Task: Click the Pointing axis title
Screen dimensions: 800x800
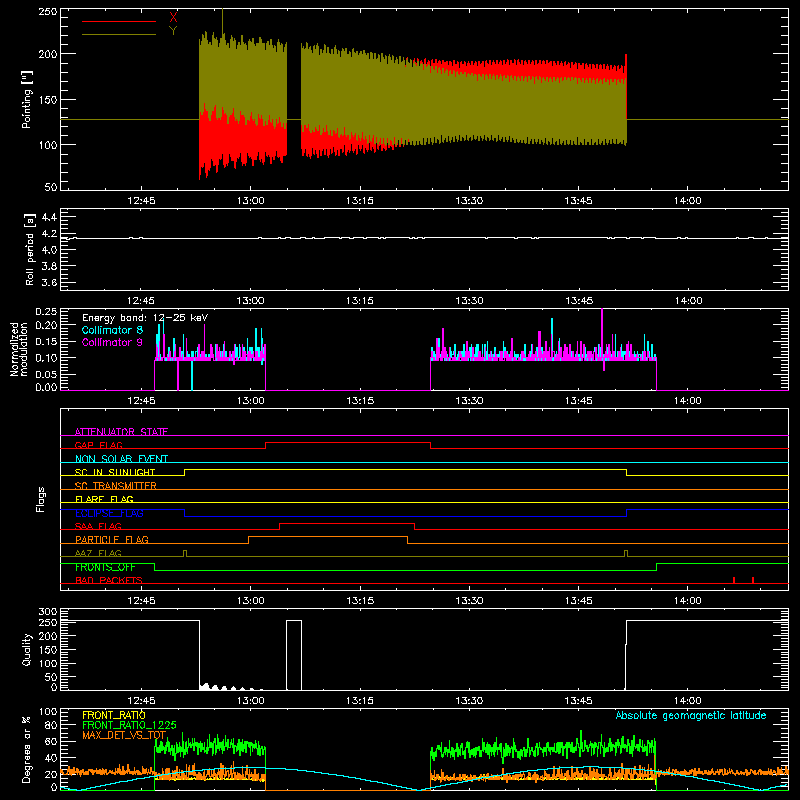Action: coord(27,99)
